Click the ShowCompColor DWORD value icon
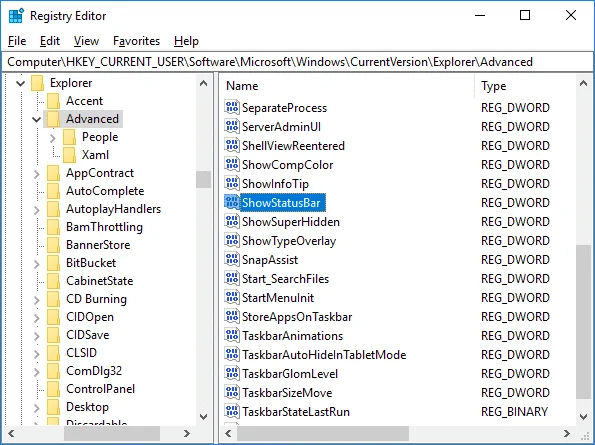The height and width of the screenshot is (445, 595). [x=231, y=164]
